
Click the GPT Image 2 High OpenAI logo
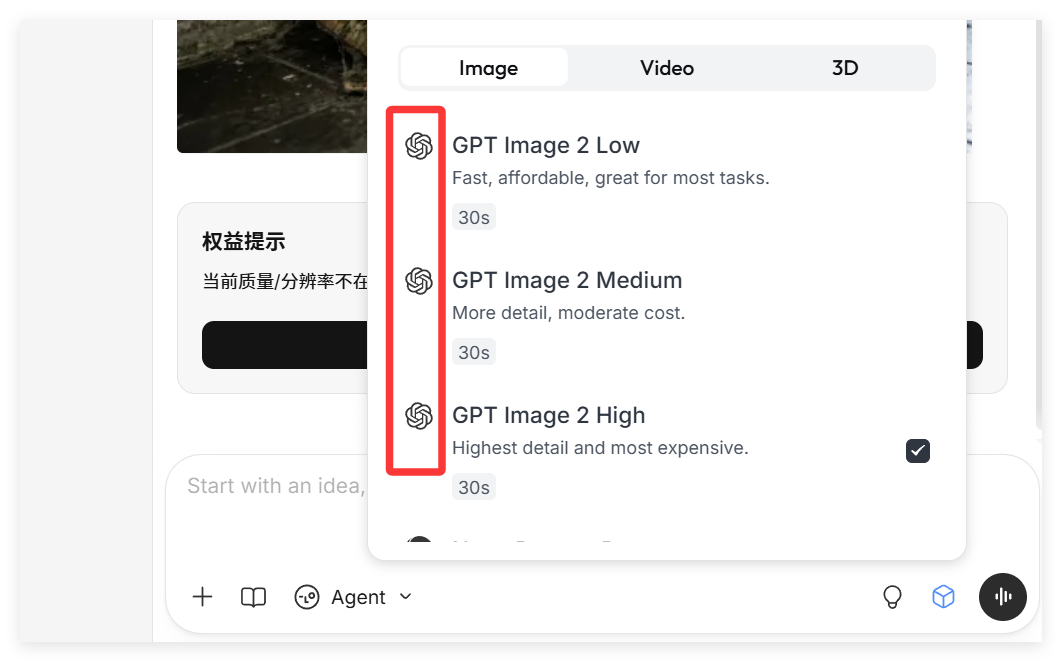click(x=417, y=416)
